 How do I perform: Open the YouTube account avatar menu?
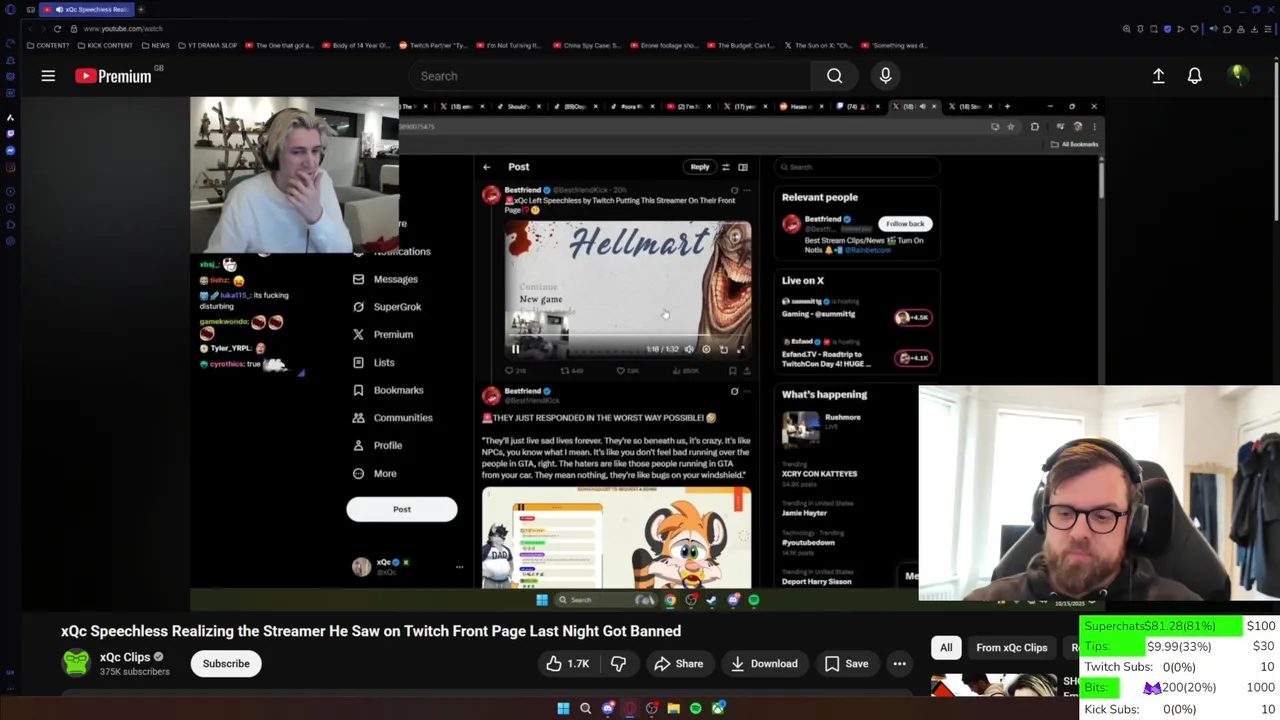coord(1238,75)
